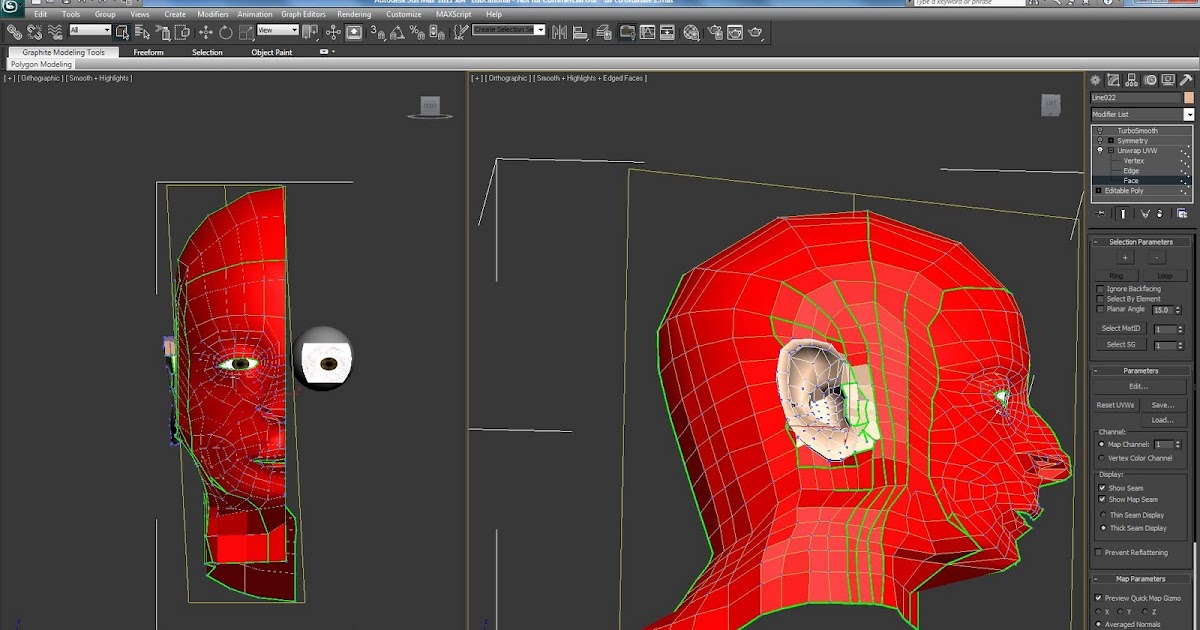The width and height of the screenshot is (1200, 630).
Task: Click Show End Result icon
Action: tap(1123, 213)
